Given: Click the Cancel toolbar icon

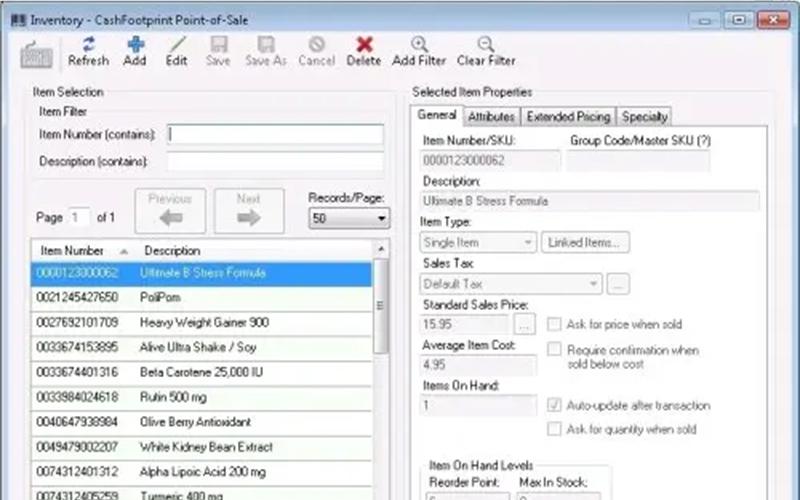Looking at the screenshot, I should tap(316, 52).
